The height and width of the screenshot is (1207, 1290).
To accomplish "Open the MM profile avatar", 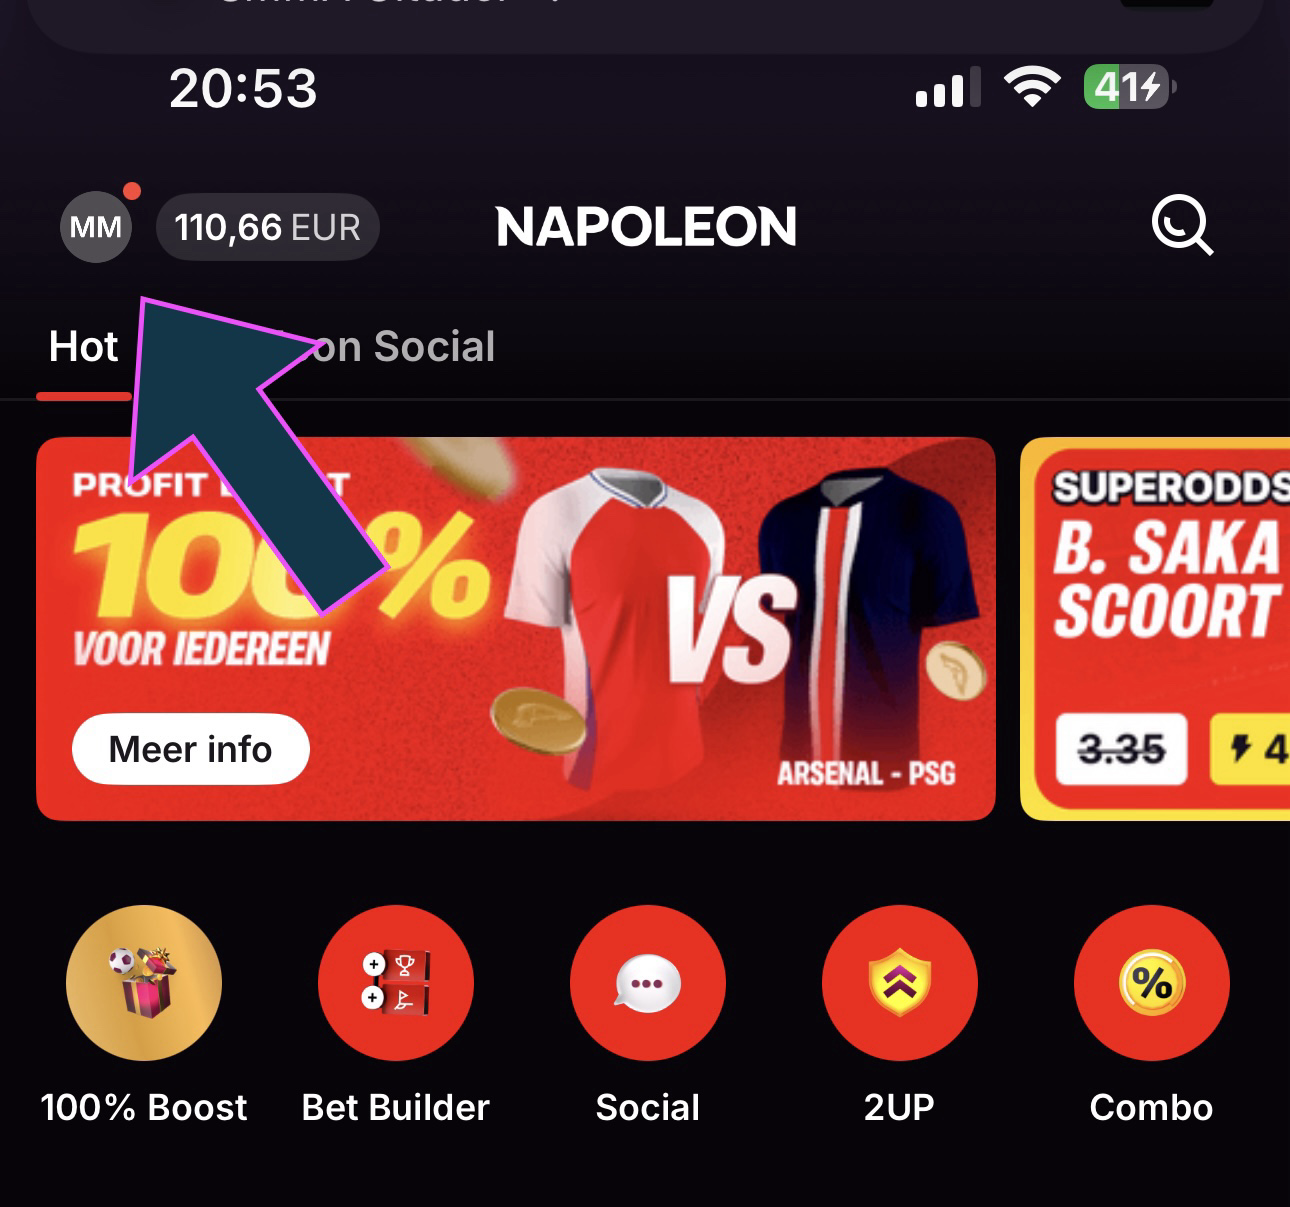I will point(96,227).
